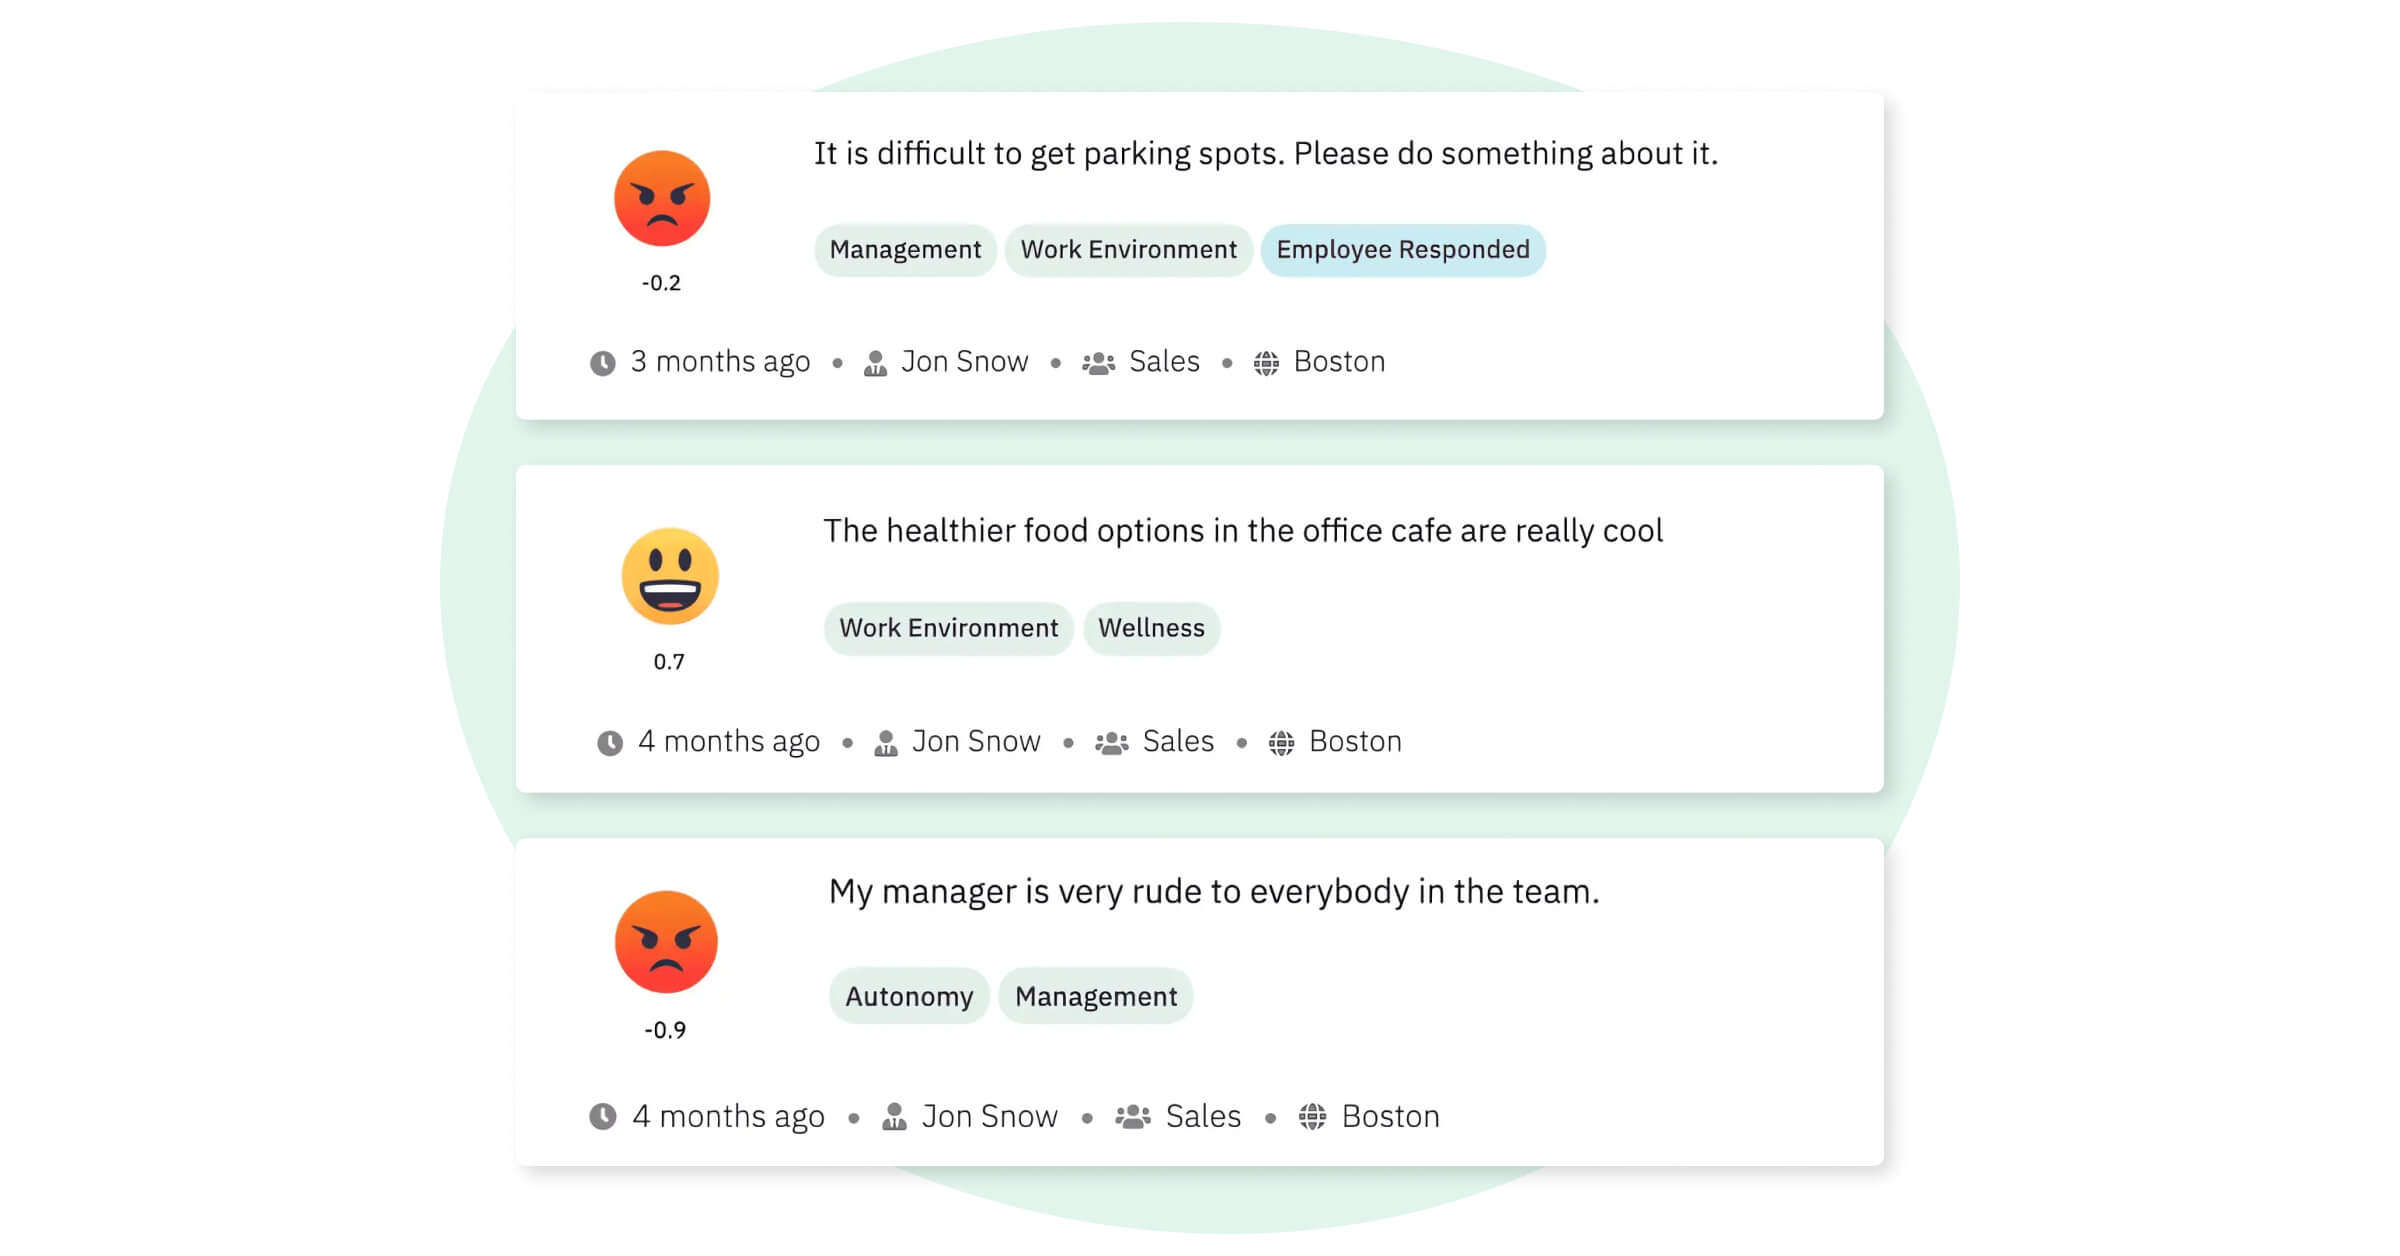Click the angry emoji on the parking comment

662,198
